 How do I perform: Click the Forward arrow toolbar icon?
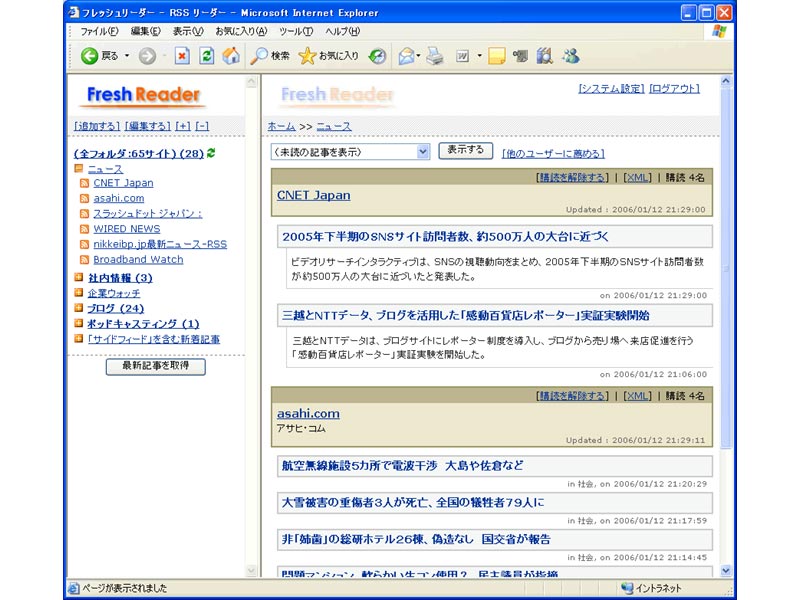(147, 56)
